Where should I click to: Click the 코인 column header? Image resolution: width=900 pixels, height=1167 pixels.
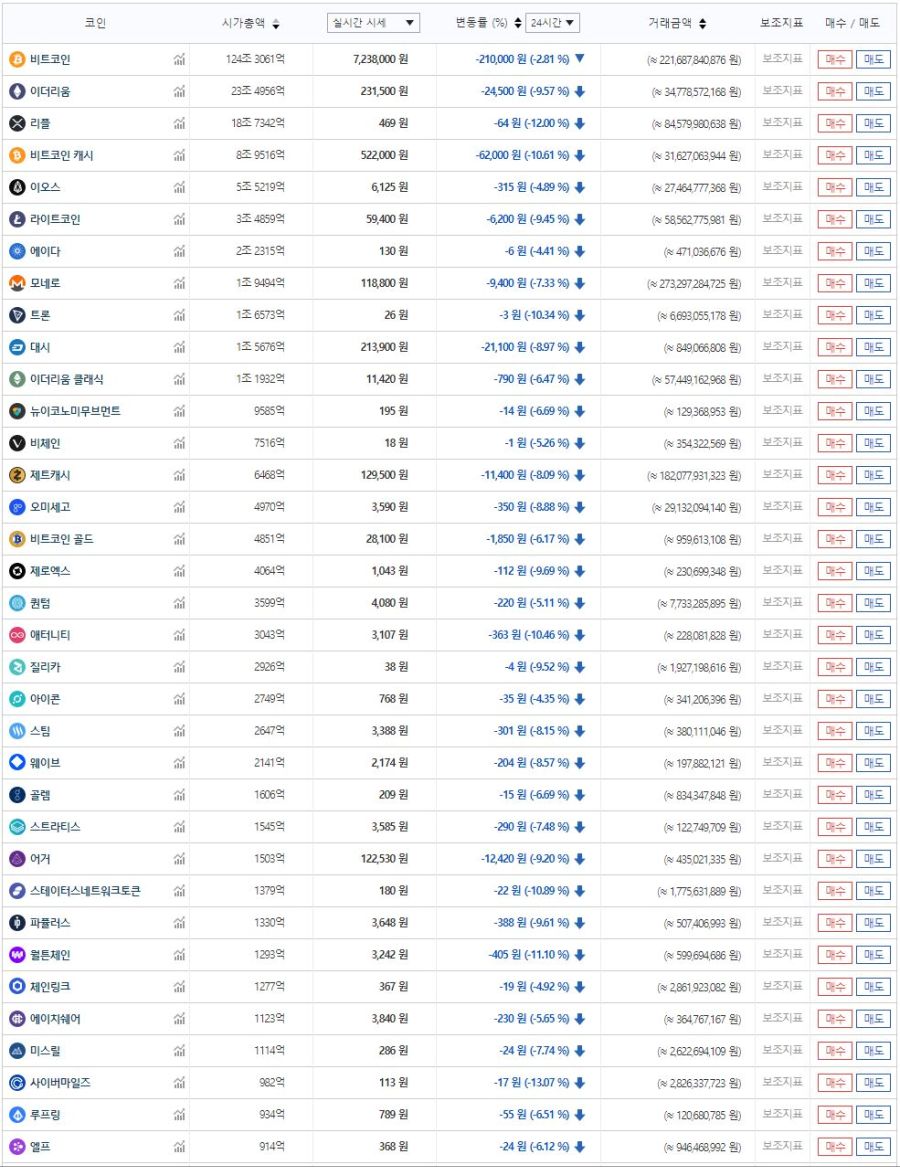click(95, 23)
